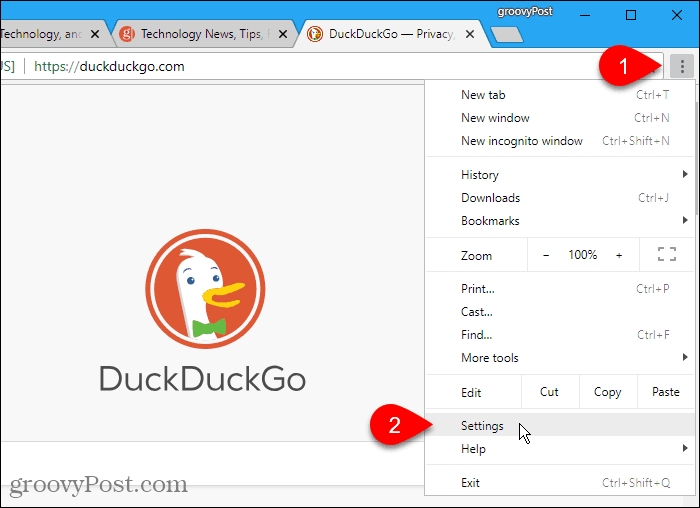Open a new tab with the tab-strip button
The width and height of the screenshot is (700, 508).
507,35
